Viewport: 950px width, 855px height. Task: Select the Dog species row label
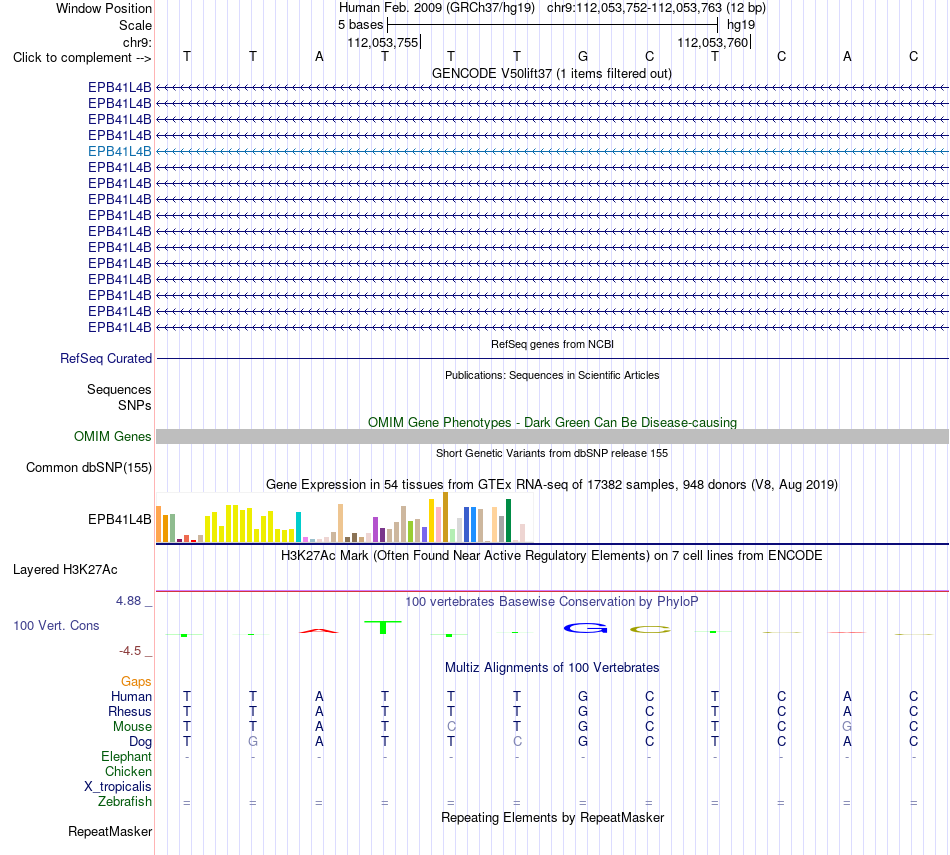tap(140, 742)
